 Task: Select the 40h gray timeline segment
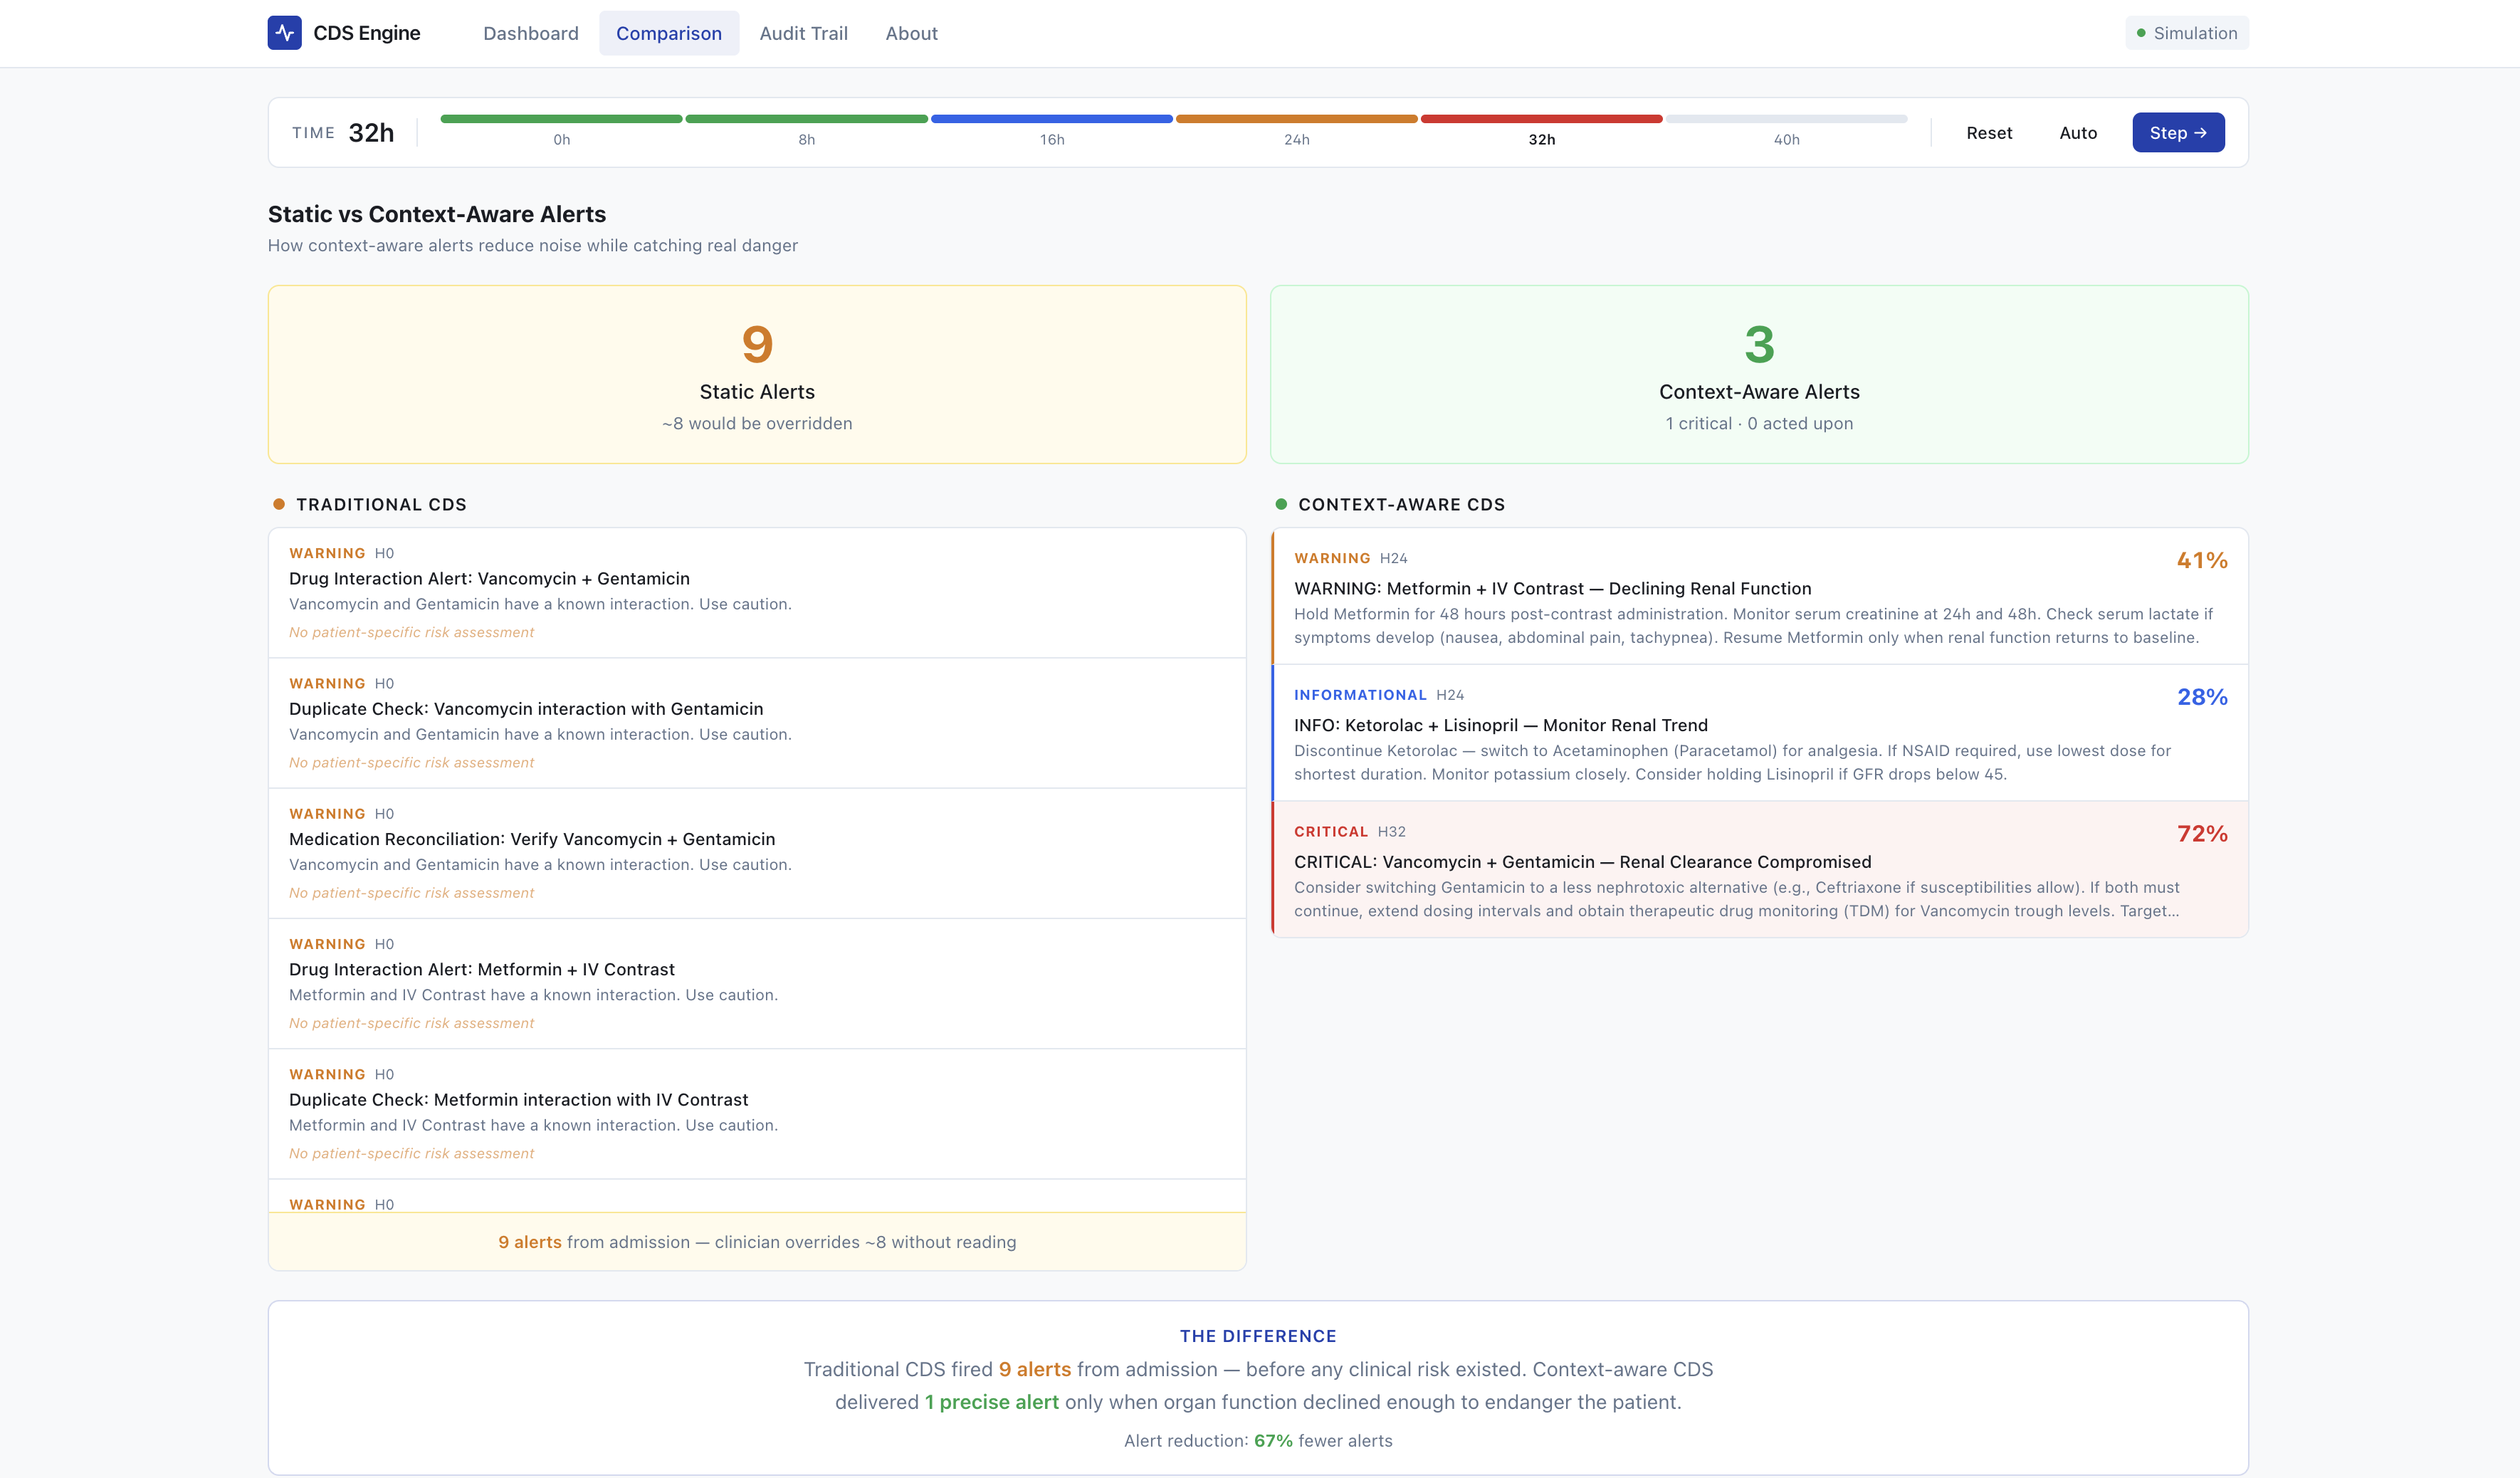1786,120
